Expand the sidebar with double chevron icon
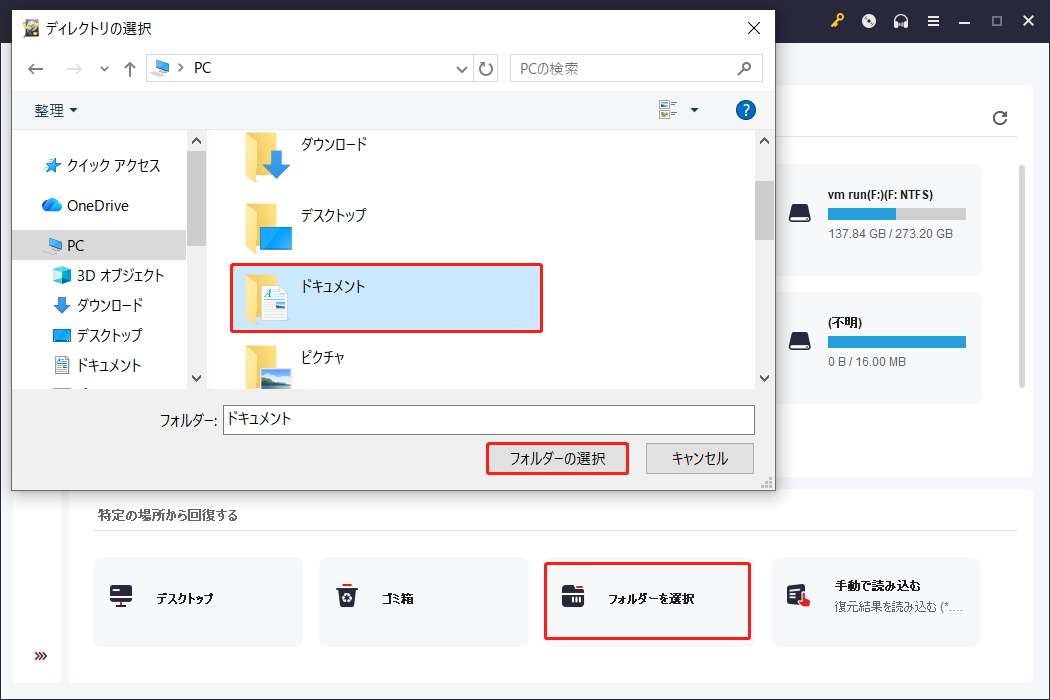 coord(41,656)
